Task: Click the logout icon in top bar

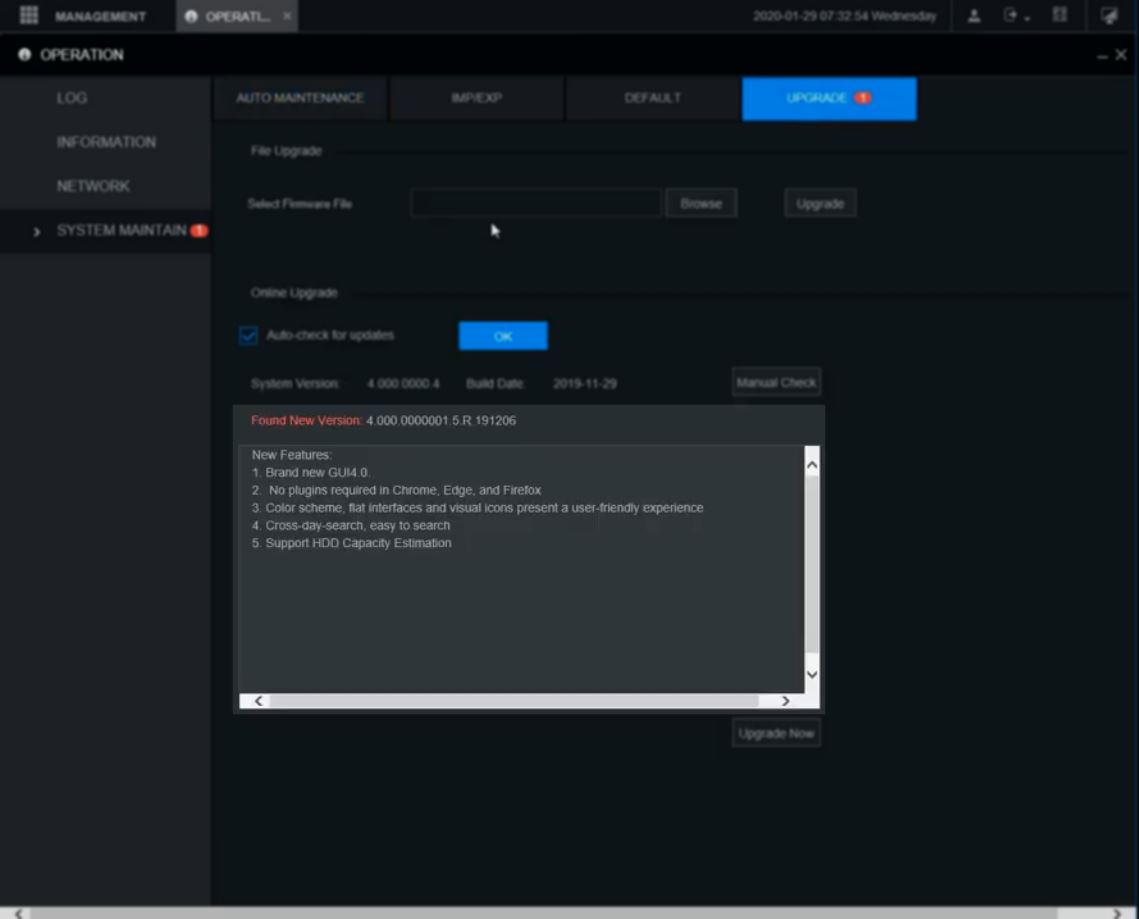Action: tap(1011, 16)
